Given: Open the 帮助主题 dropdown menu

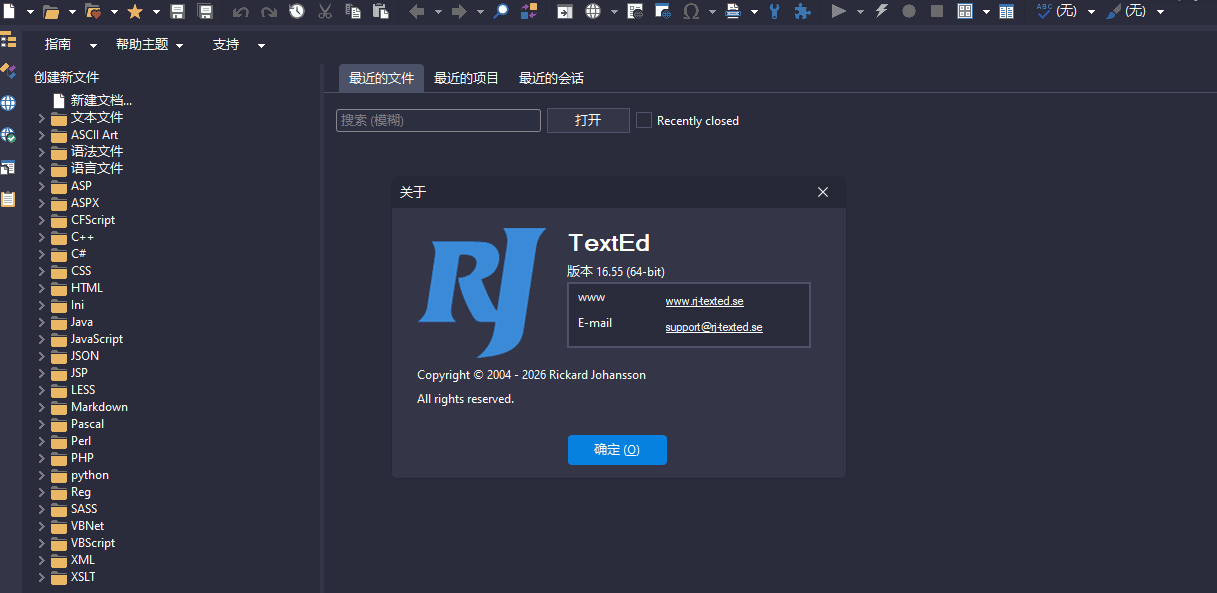Looking at the screenshot, I should click(x=149, y=45).
